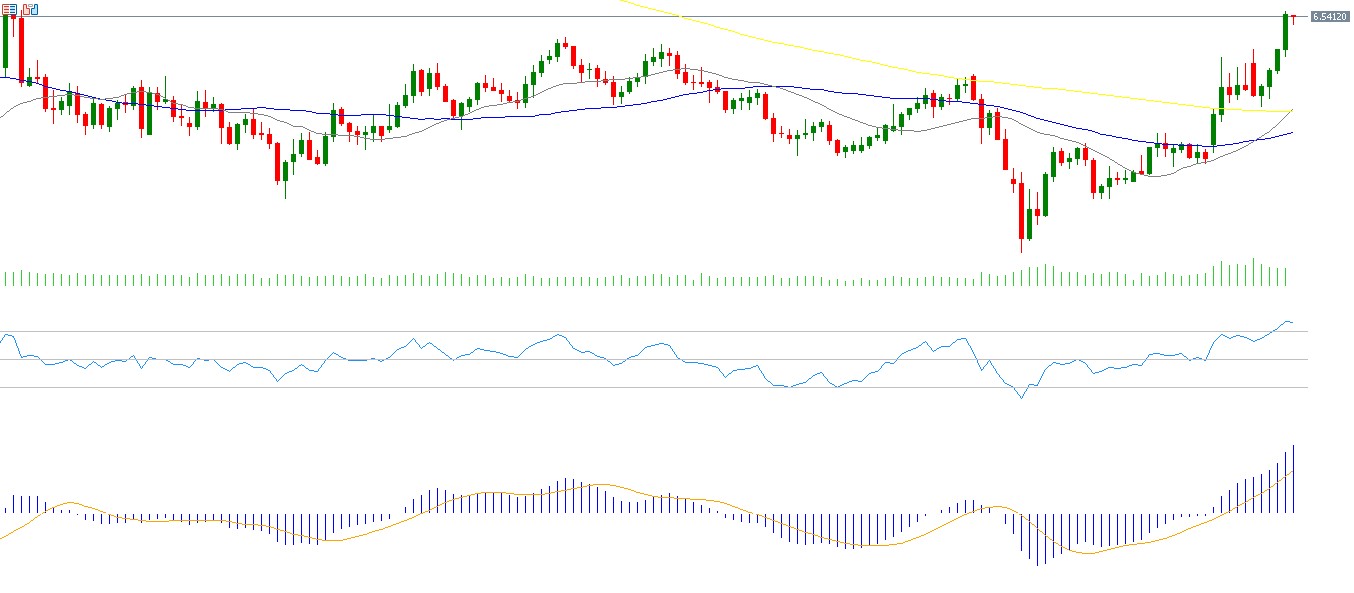Screen dimensions: 1354x593
Task: Click the tallest green volume bar
Action: tap(1253, 272)
